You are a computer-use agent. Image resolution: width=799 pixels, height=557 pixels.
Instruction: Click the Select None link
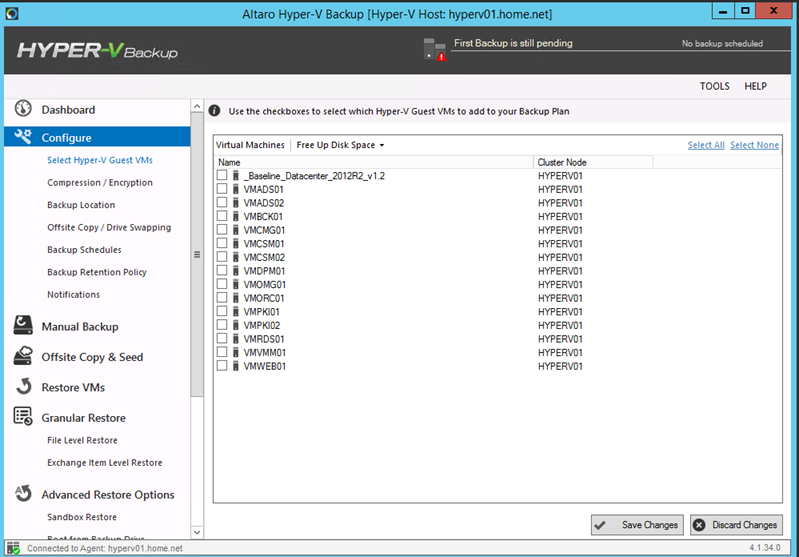tap(754, 145)
